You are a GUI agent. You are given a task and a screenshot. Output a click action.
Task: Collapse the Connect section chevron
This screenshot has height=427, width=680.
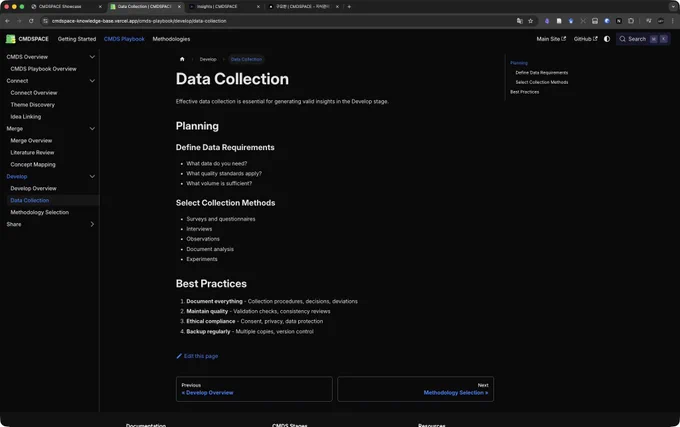tap(92, 81)
